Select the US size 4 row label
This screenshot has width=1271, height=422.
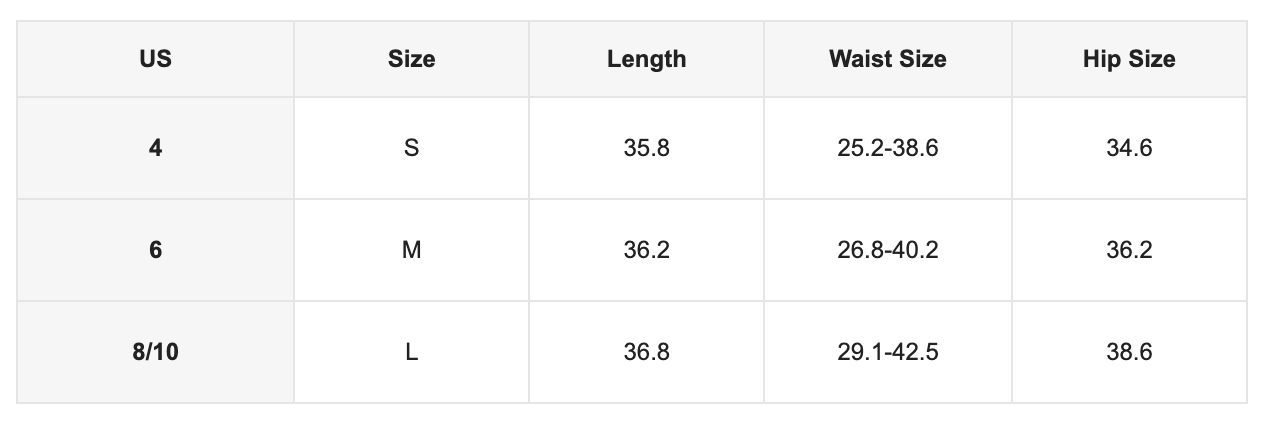coord(155,148)
